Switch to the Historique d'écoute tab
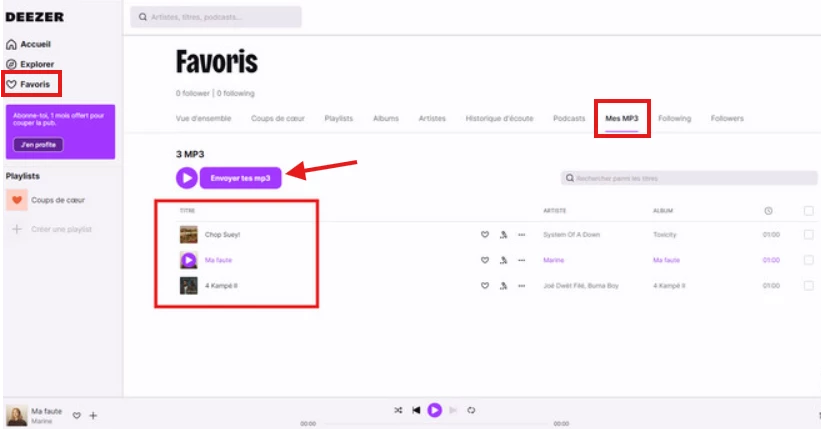 click(500, 118)
